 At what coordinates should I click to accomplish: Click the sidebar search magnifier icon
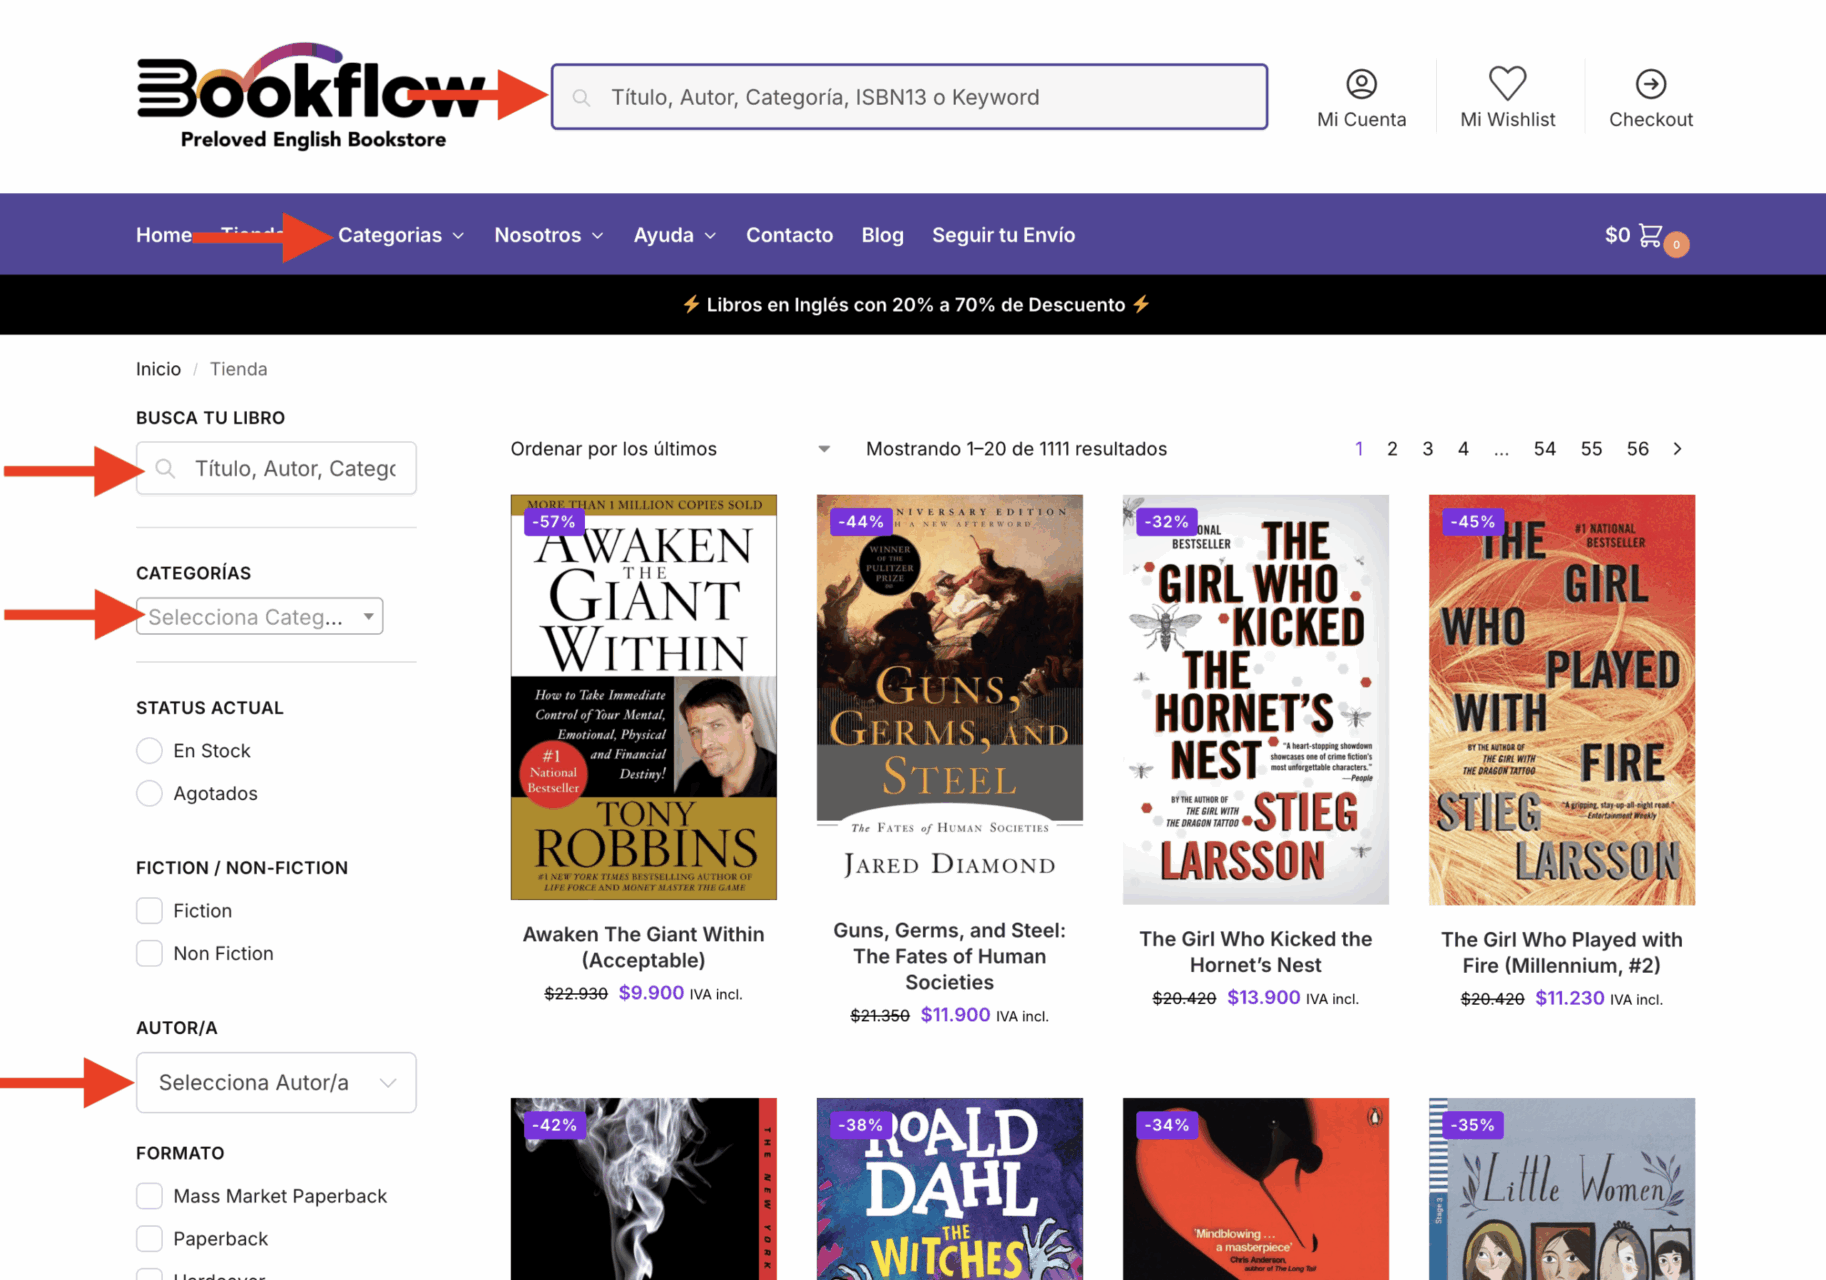click(166, 469)
